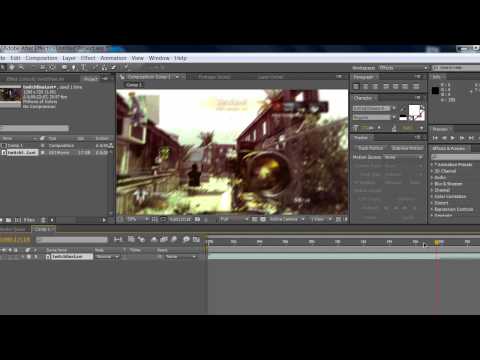Select the Rotation tool in toolbar

33,67
